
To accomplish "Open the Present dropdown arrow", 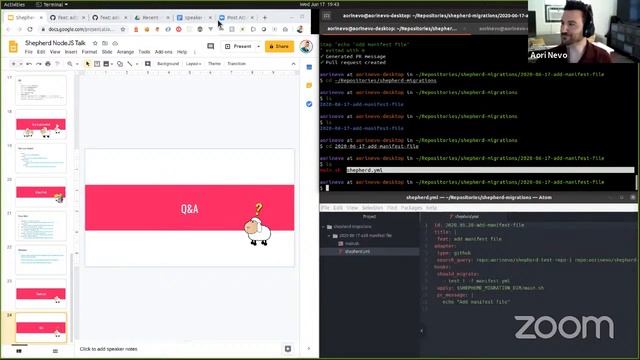I will 258,47.
